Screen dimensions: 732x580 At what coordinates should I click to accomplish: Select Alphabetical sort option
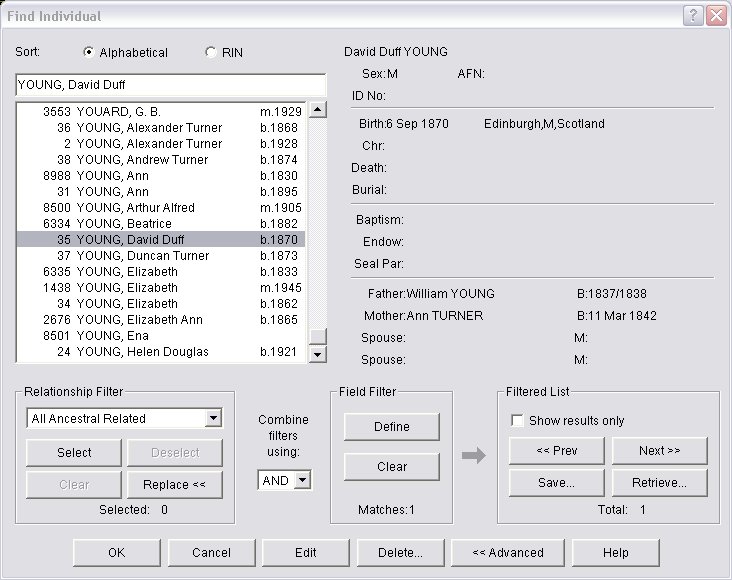tap(125, 52)
